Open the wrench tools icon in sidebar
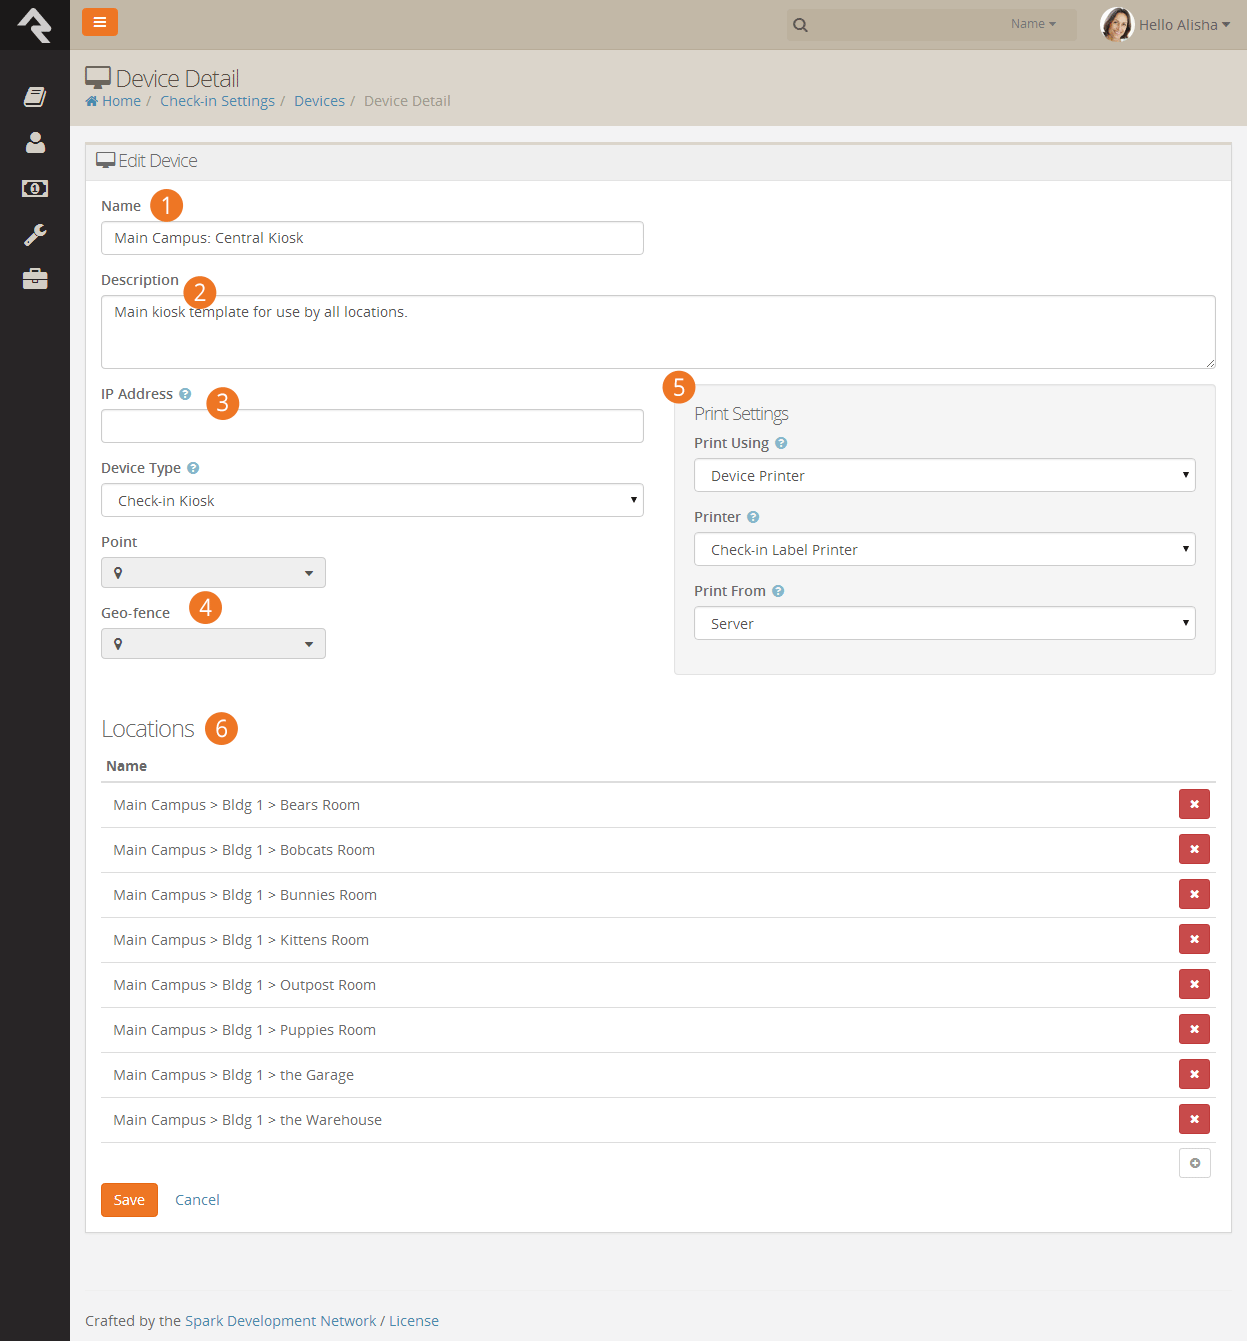 (35, 234)
